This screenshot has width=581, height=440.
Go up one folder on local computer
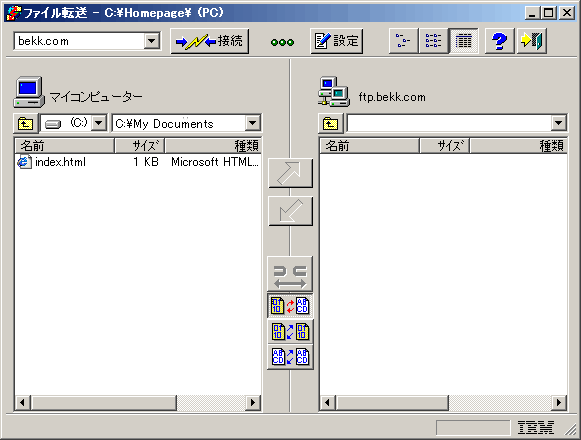point(26,123)
